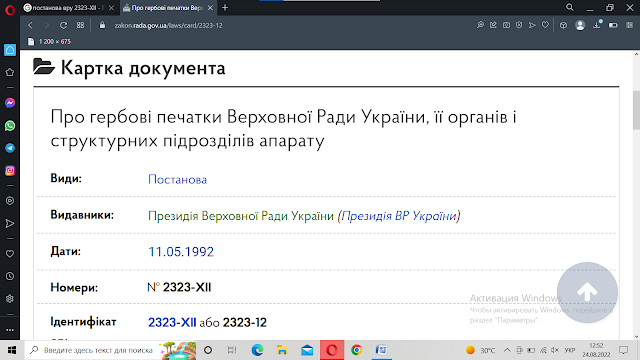Open Opera account profile avatar
This screenshot has width=640, height=360.
580,25
